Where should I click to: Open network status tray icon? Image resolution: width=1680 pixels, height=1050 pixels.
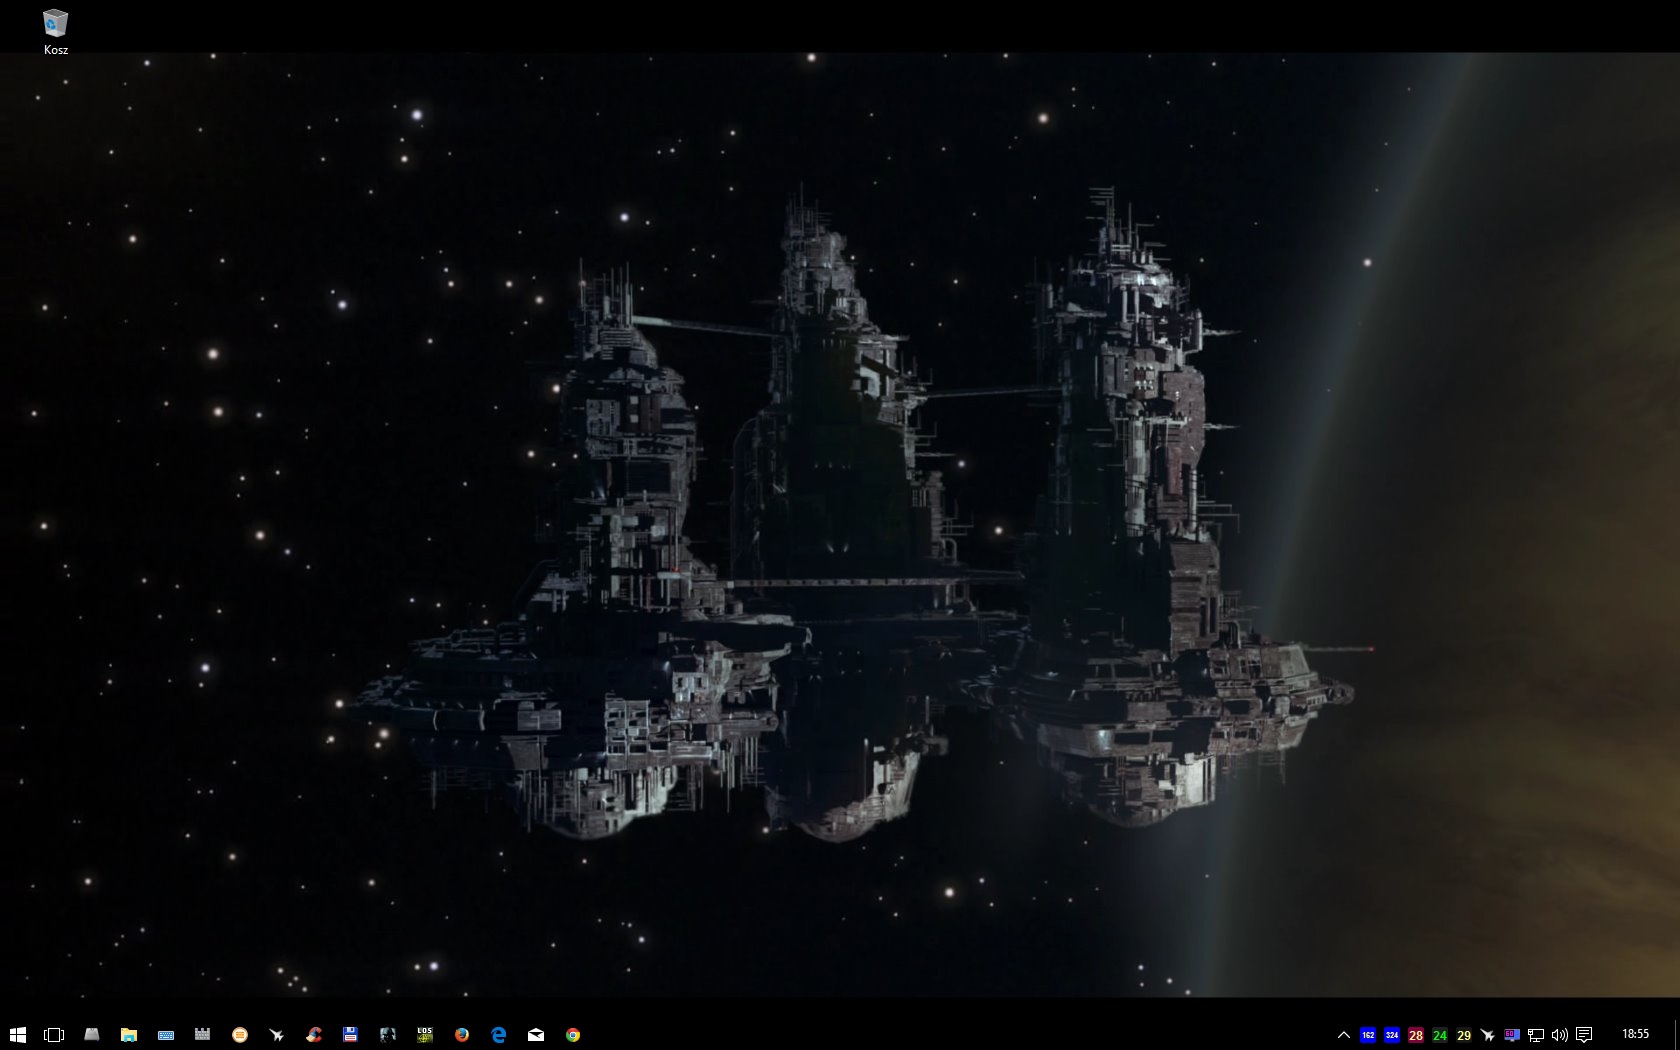(1536, 1035)
